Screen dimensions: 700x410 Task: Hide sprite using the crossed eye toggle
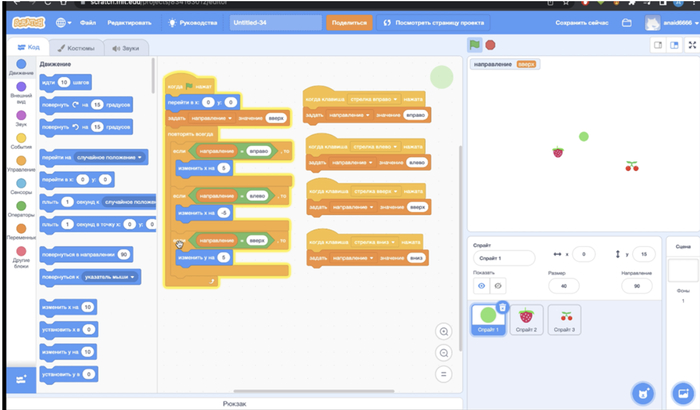pos(498,285)
